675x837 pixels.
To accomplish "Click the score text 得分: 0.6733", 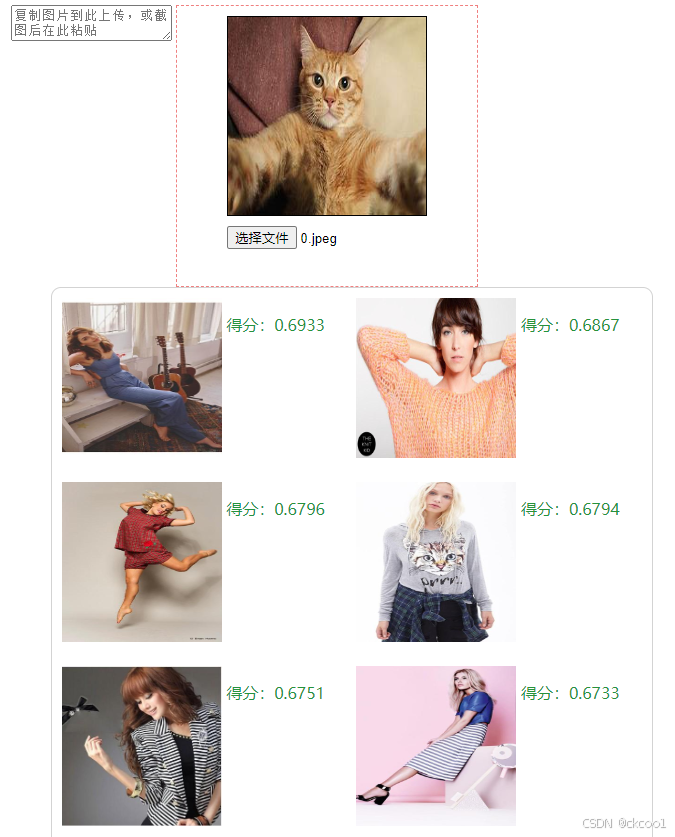I will pos(570,693).
